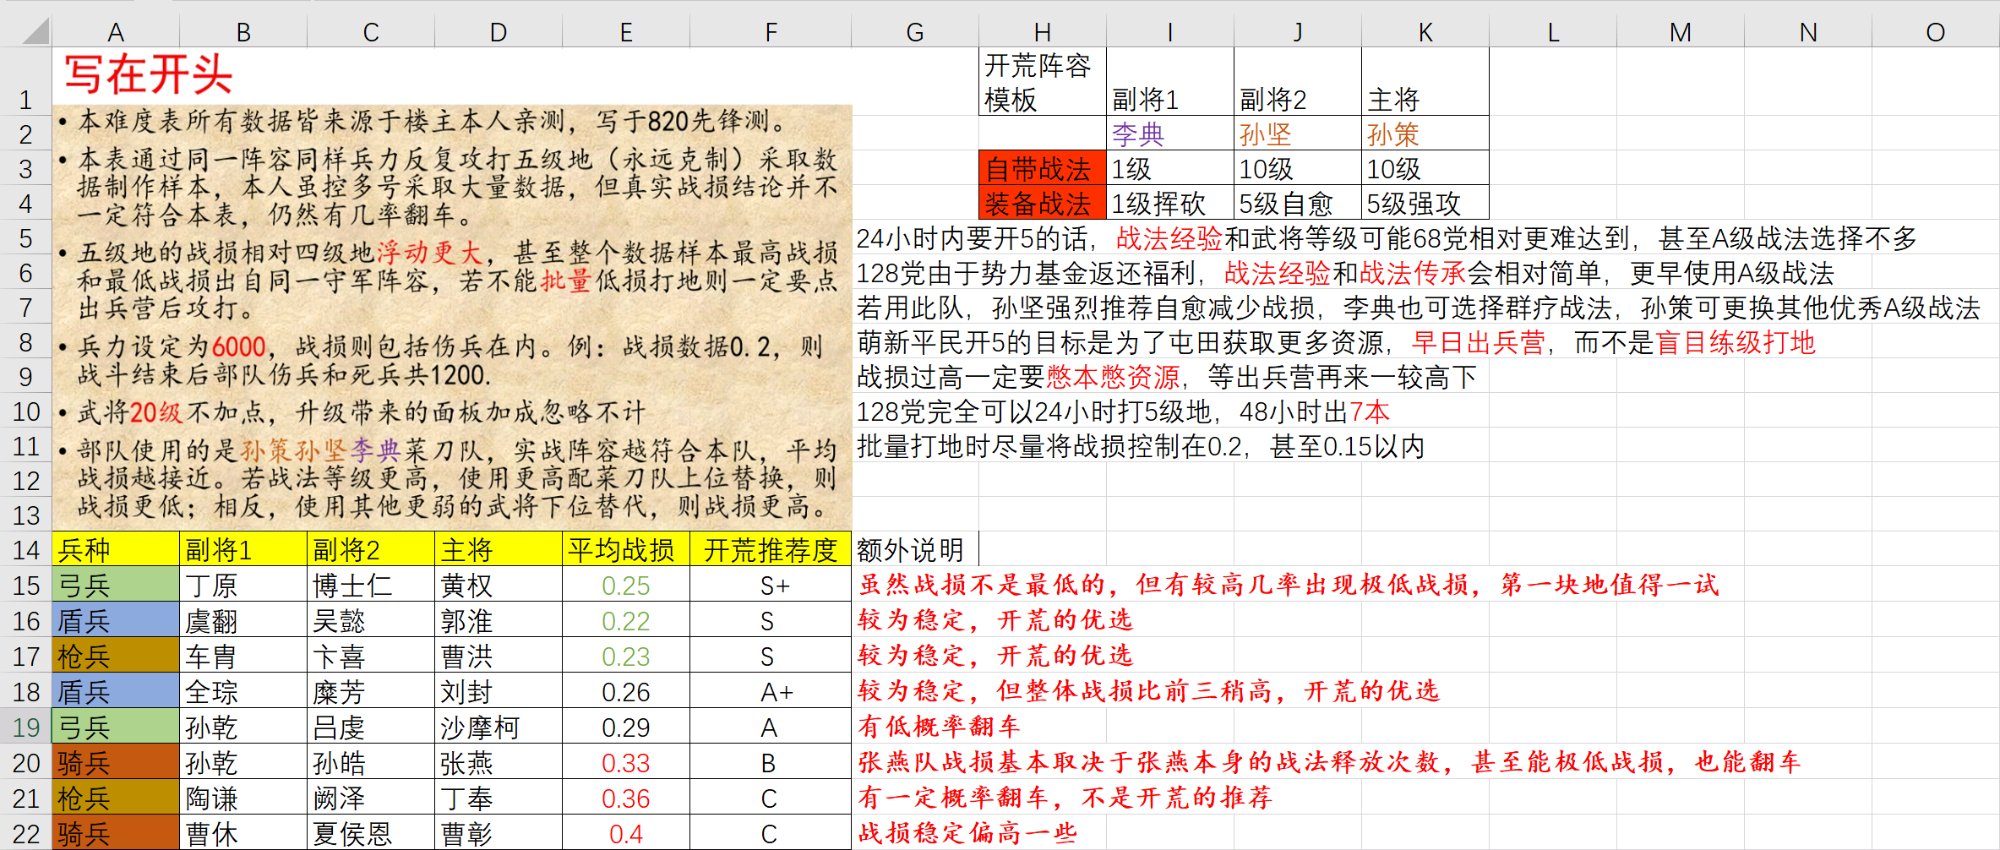Click cell 陶谦
The image size is (2000, 850).
(x=243, y=798)
